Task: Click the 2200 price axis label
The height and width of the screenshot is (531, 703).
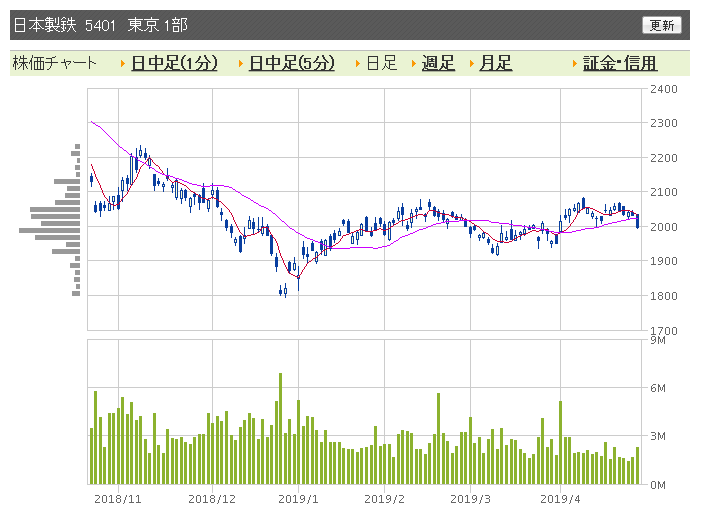Action: pyautogui.click(x=664, y=158)
